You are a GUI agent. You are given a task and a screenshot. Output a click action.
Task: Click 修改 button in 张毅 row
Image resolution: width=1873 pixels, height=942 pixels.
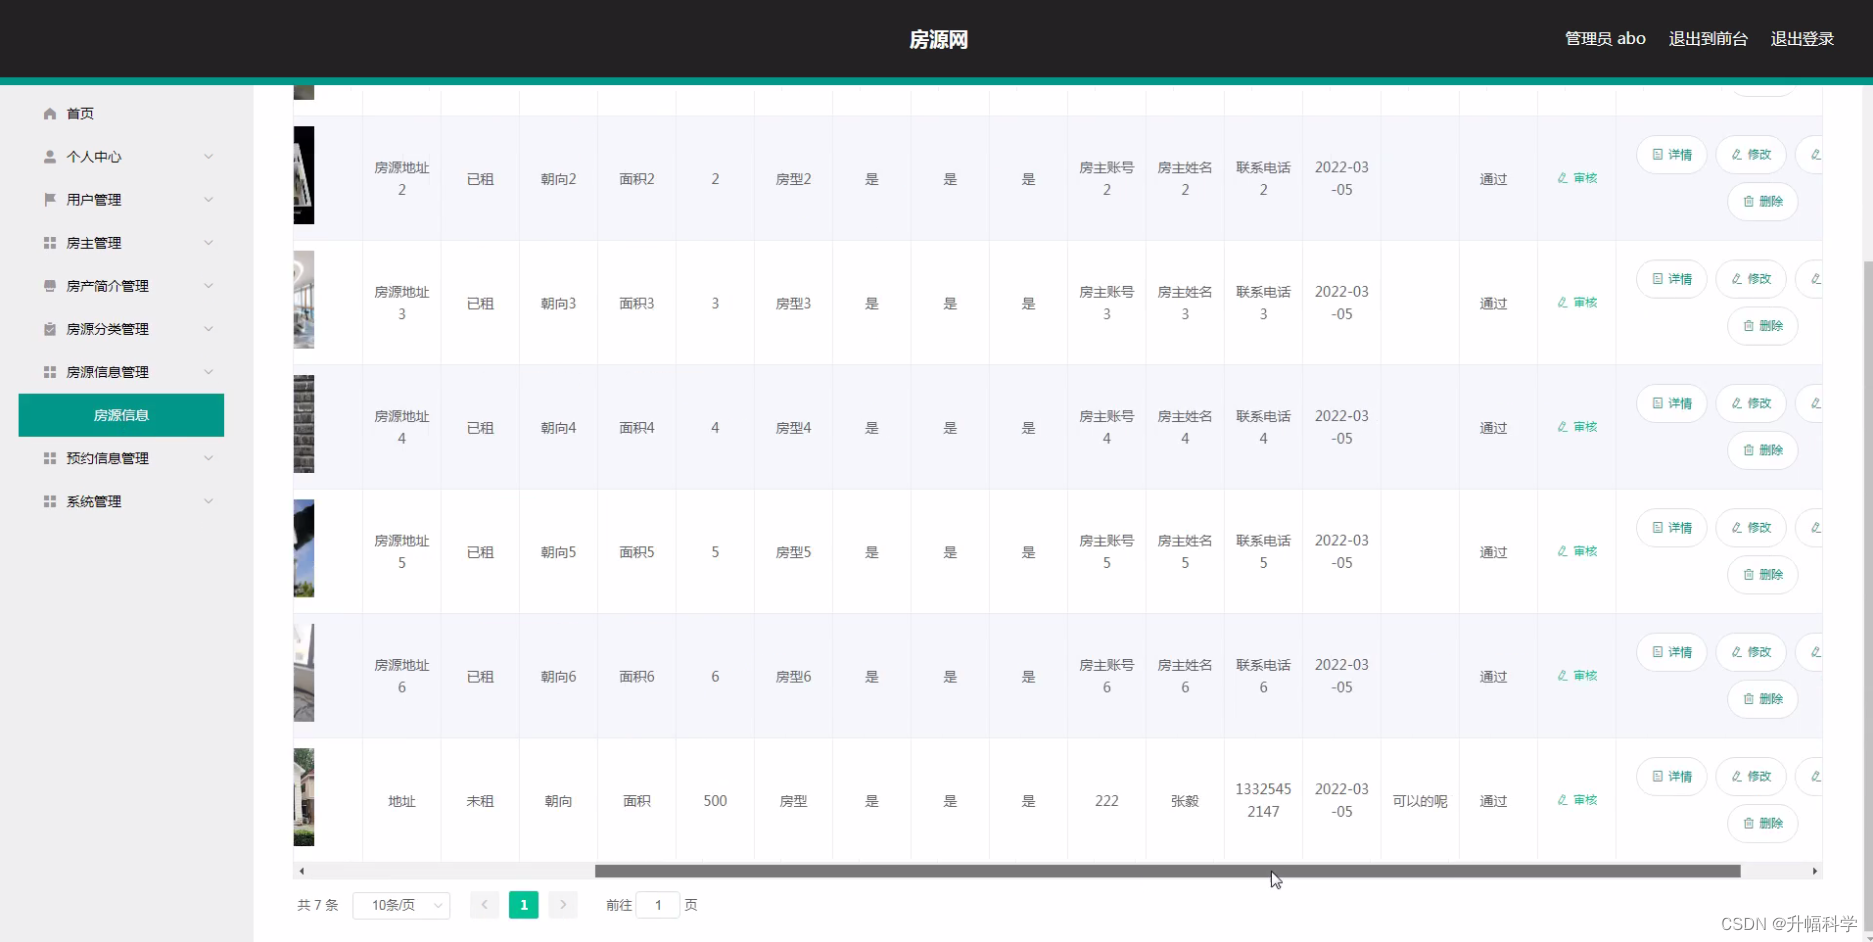tap(1751, 777)
